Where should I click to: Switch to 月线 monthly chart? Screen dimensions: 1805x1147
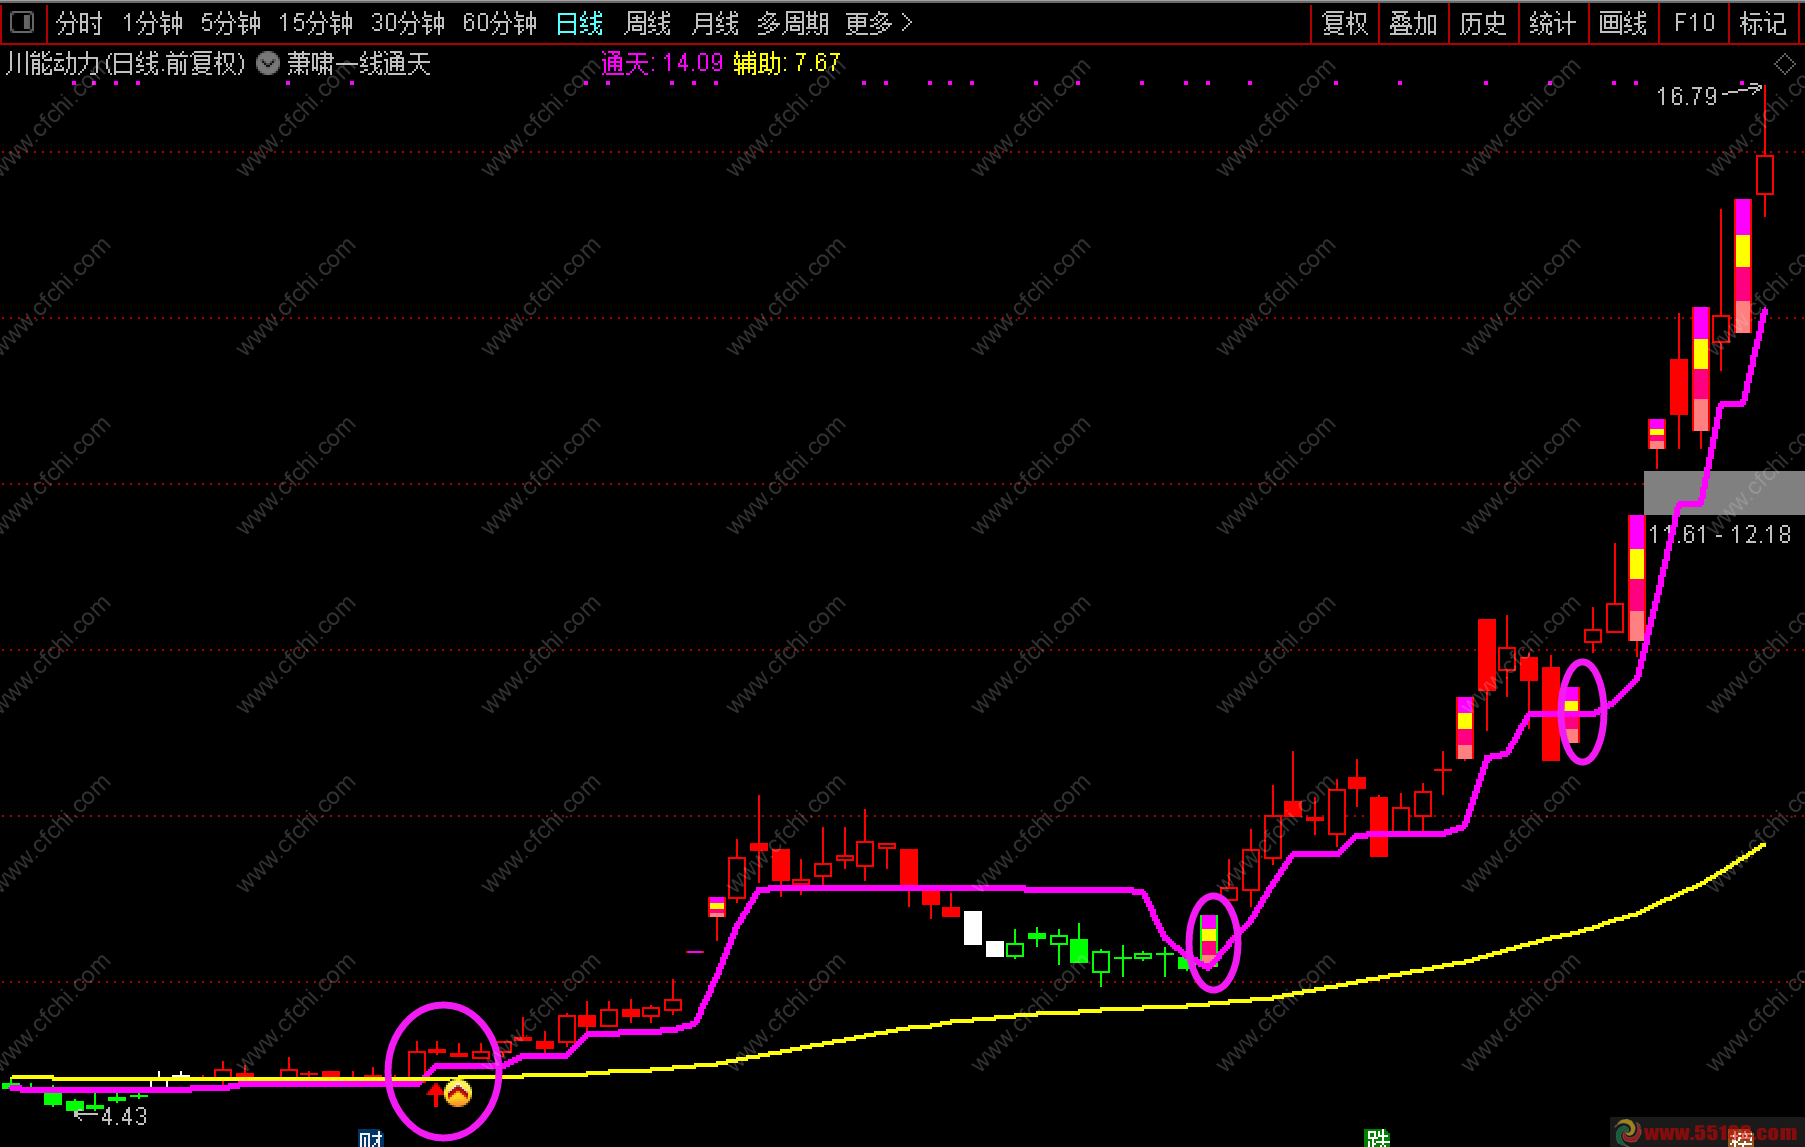[715, 23]
